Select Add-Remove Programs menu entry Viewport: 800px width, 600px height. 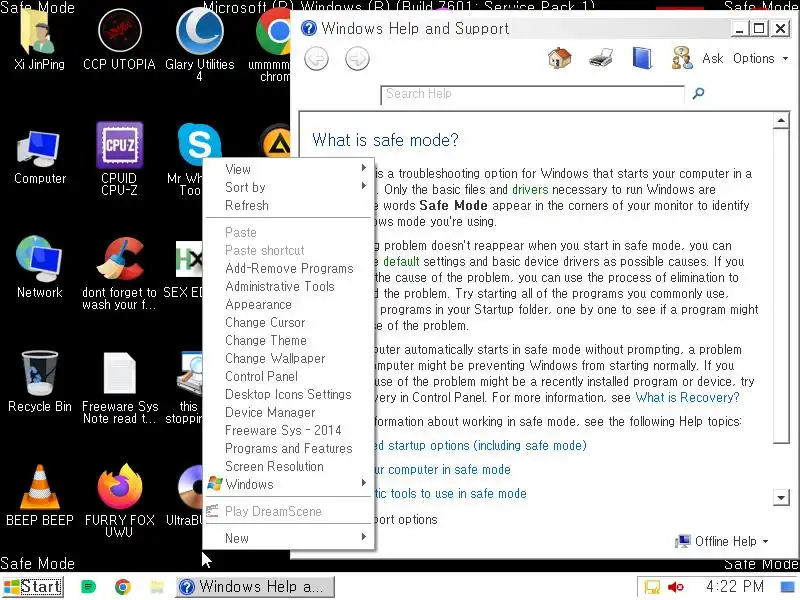point(288,268)
